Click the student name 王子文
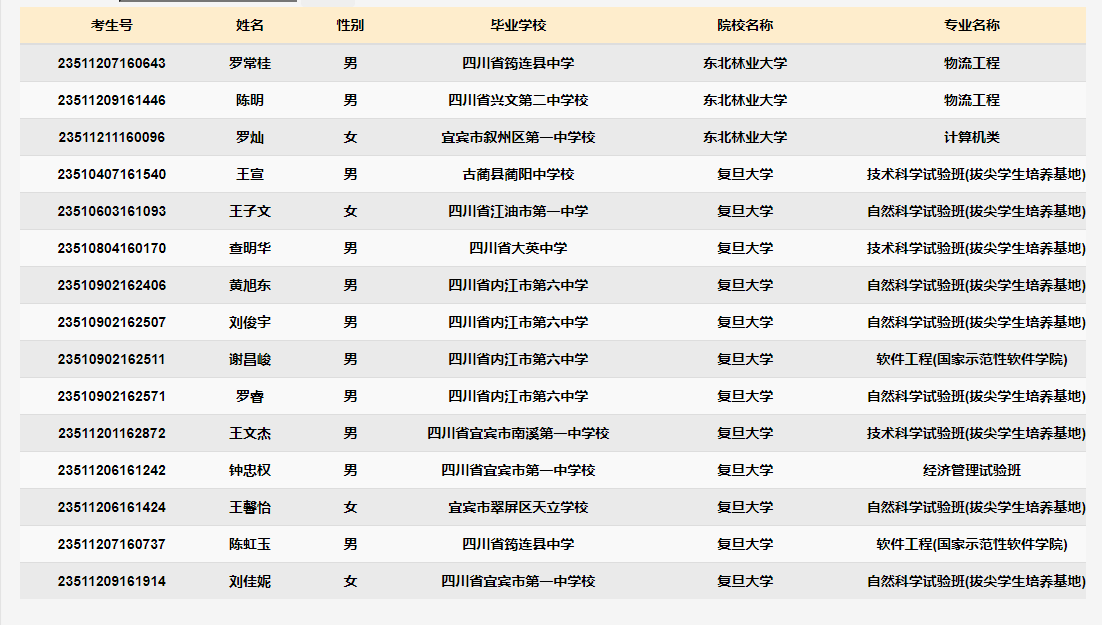Viewport: 1102px width, 625px height. [x=249, y=211]
